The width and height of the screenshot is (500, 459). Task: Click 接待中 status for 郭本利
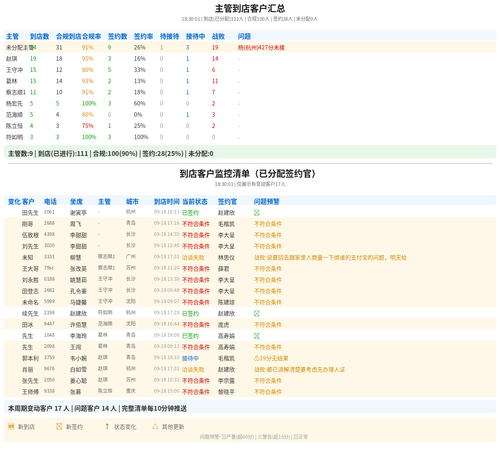[x=190, y=358]
